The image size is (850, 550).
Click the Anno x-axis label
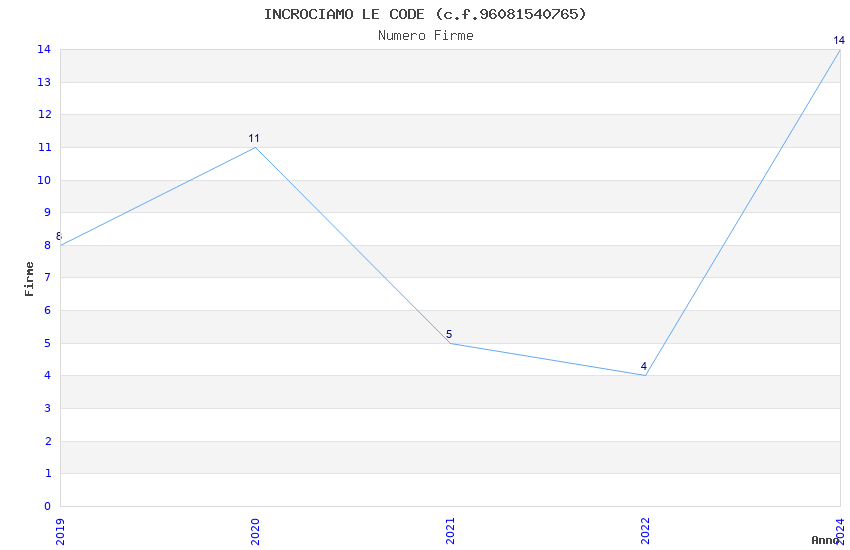click(x=825, y=539)
